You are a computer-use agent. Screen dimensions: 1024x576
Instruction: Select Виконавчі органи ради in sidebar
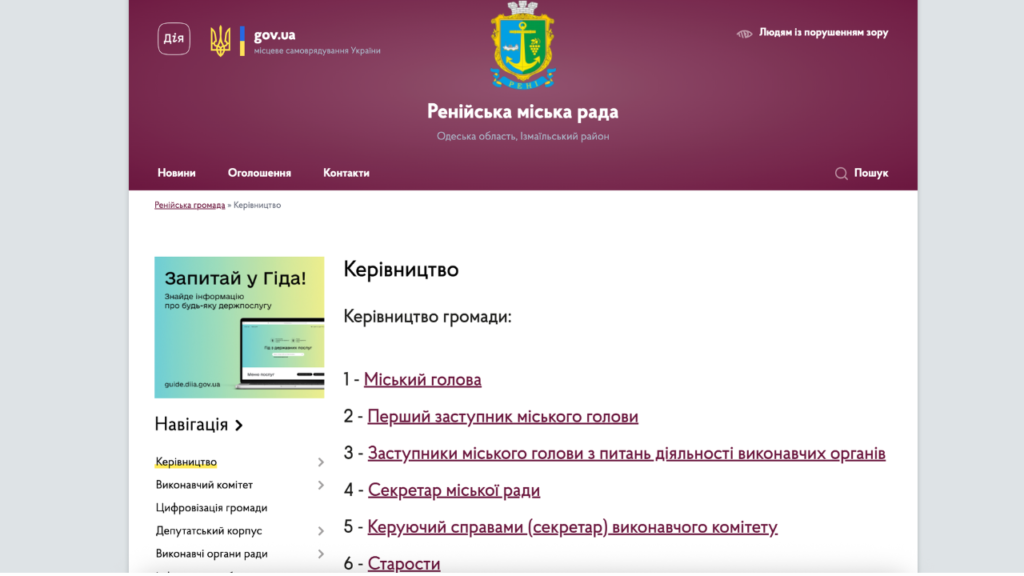pyautogui.click(x=211, y=553)
